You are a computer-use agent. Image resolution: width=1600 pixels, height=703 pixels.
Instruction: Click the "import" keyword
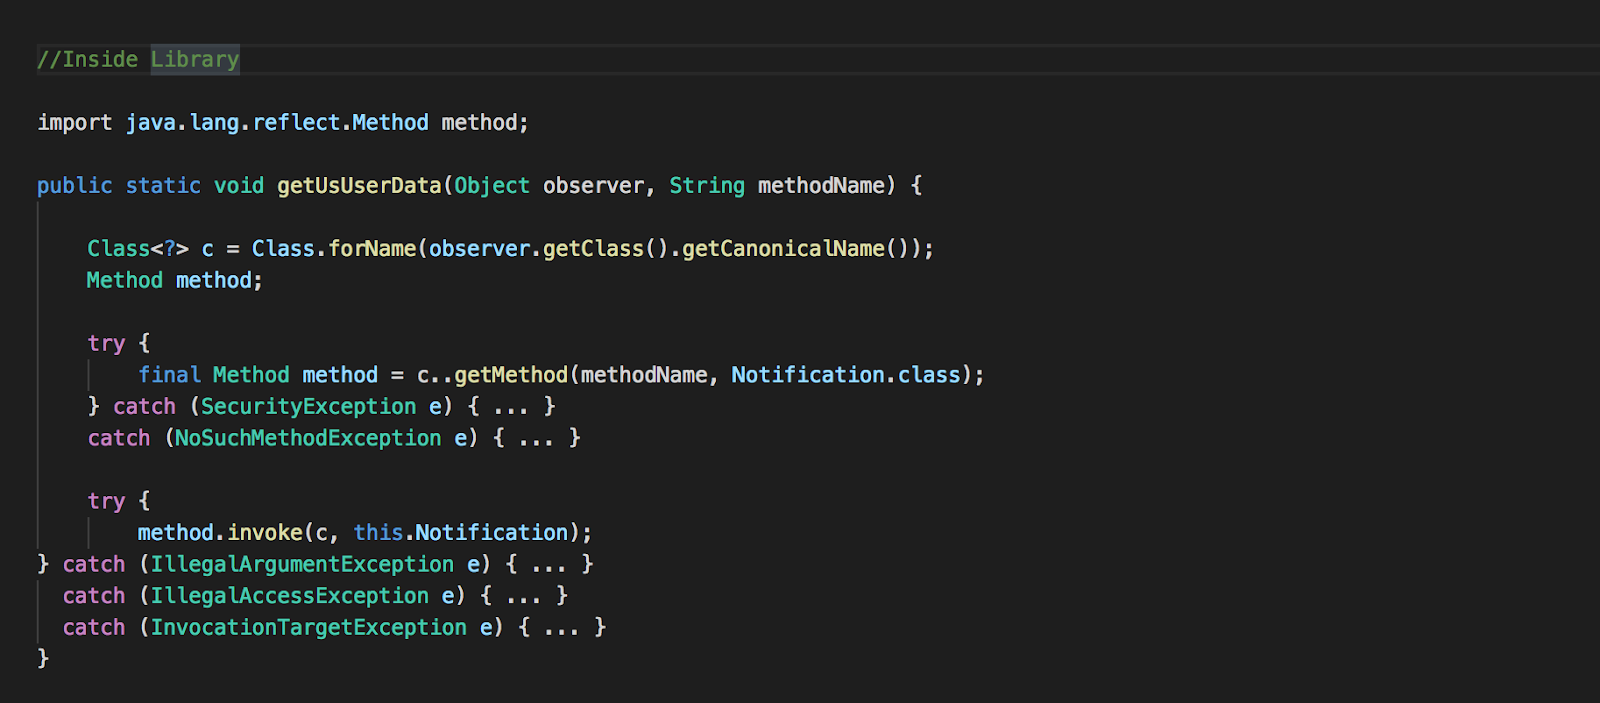click(75, 122)
